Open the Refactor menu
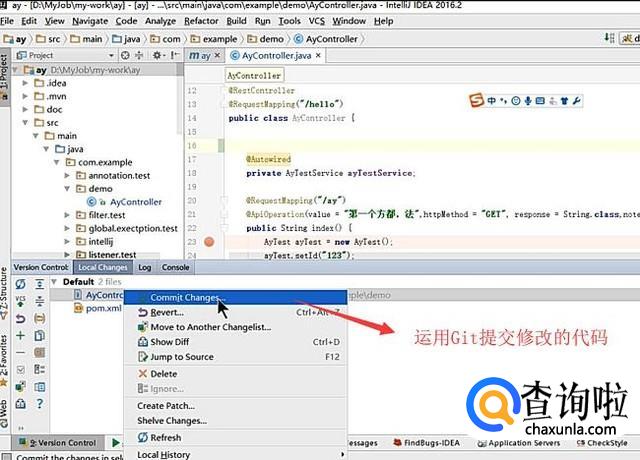 (x=201, y=21)
